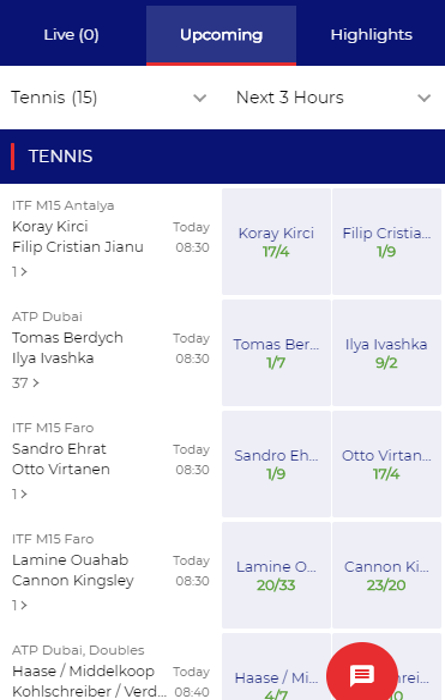Open the red chat message bubble
The height and width of the screenshot is (700, 445).
click(x=362, y=674)
